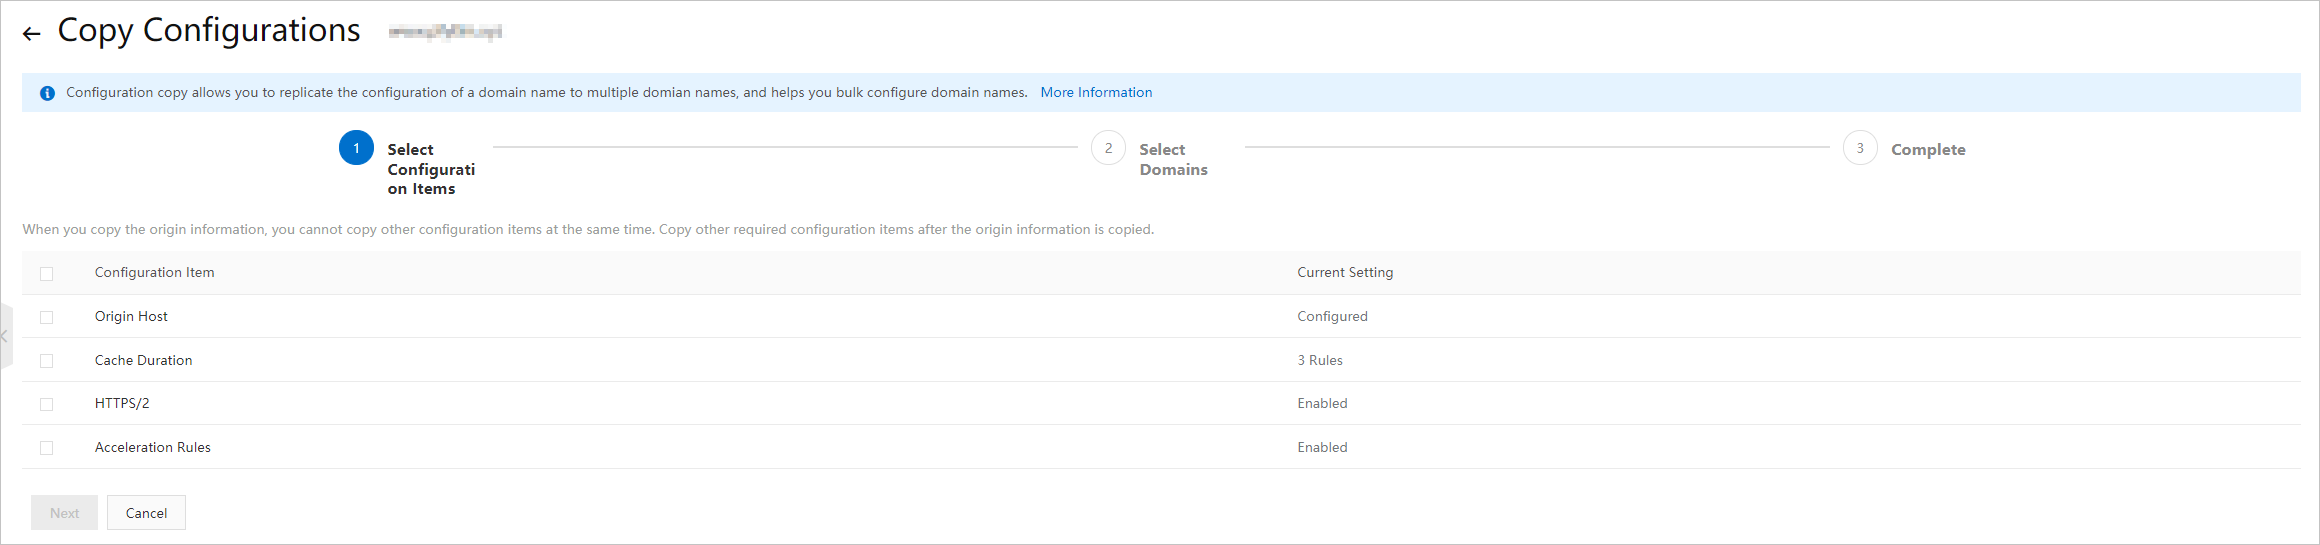Toggle the select-all header checkbox
The image size is (2320, 545).
[x=47, y=273]
